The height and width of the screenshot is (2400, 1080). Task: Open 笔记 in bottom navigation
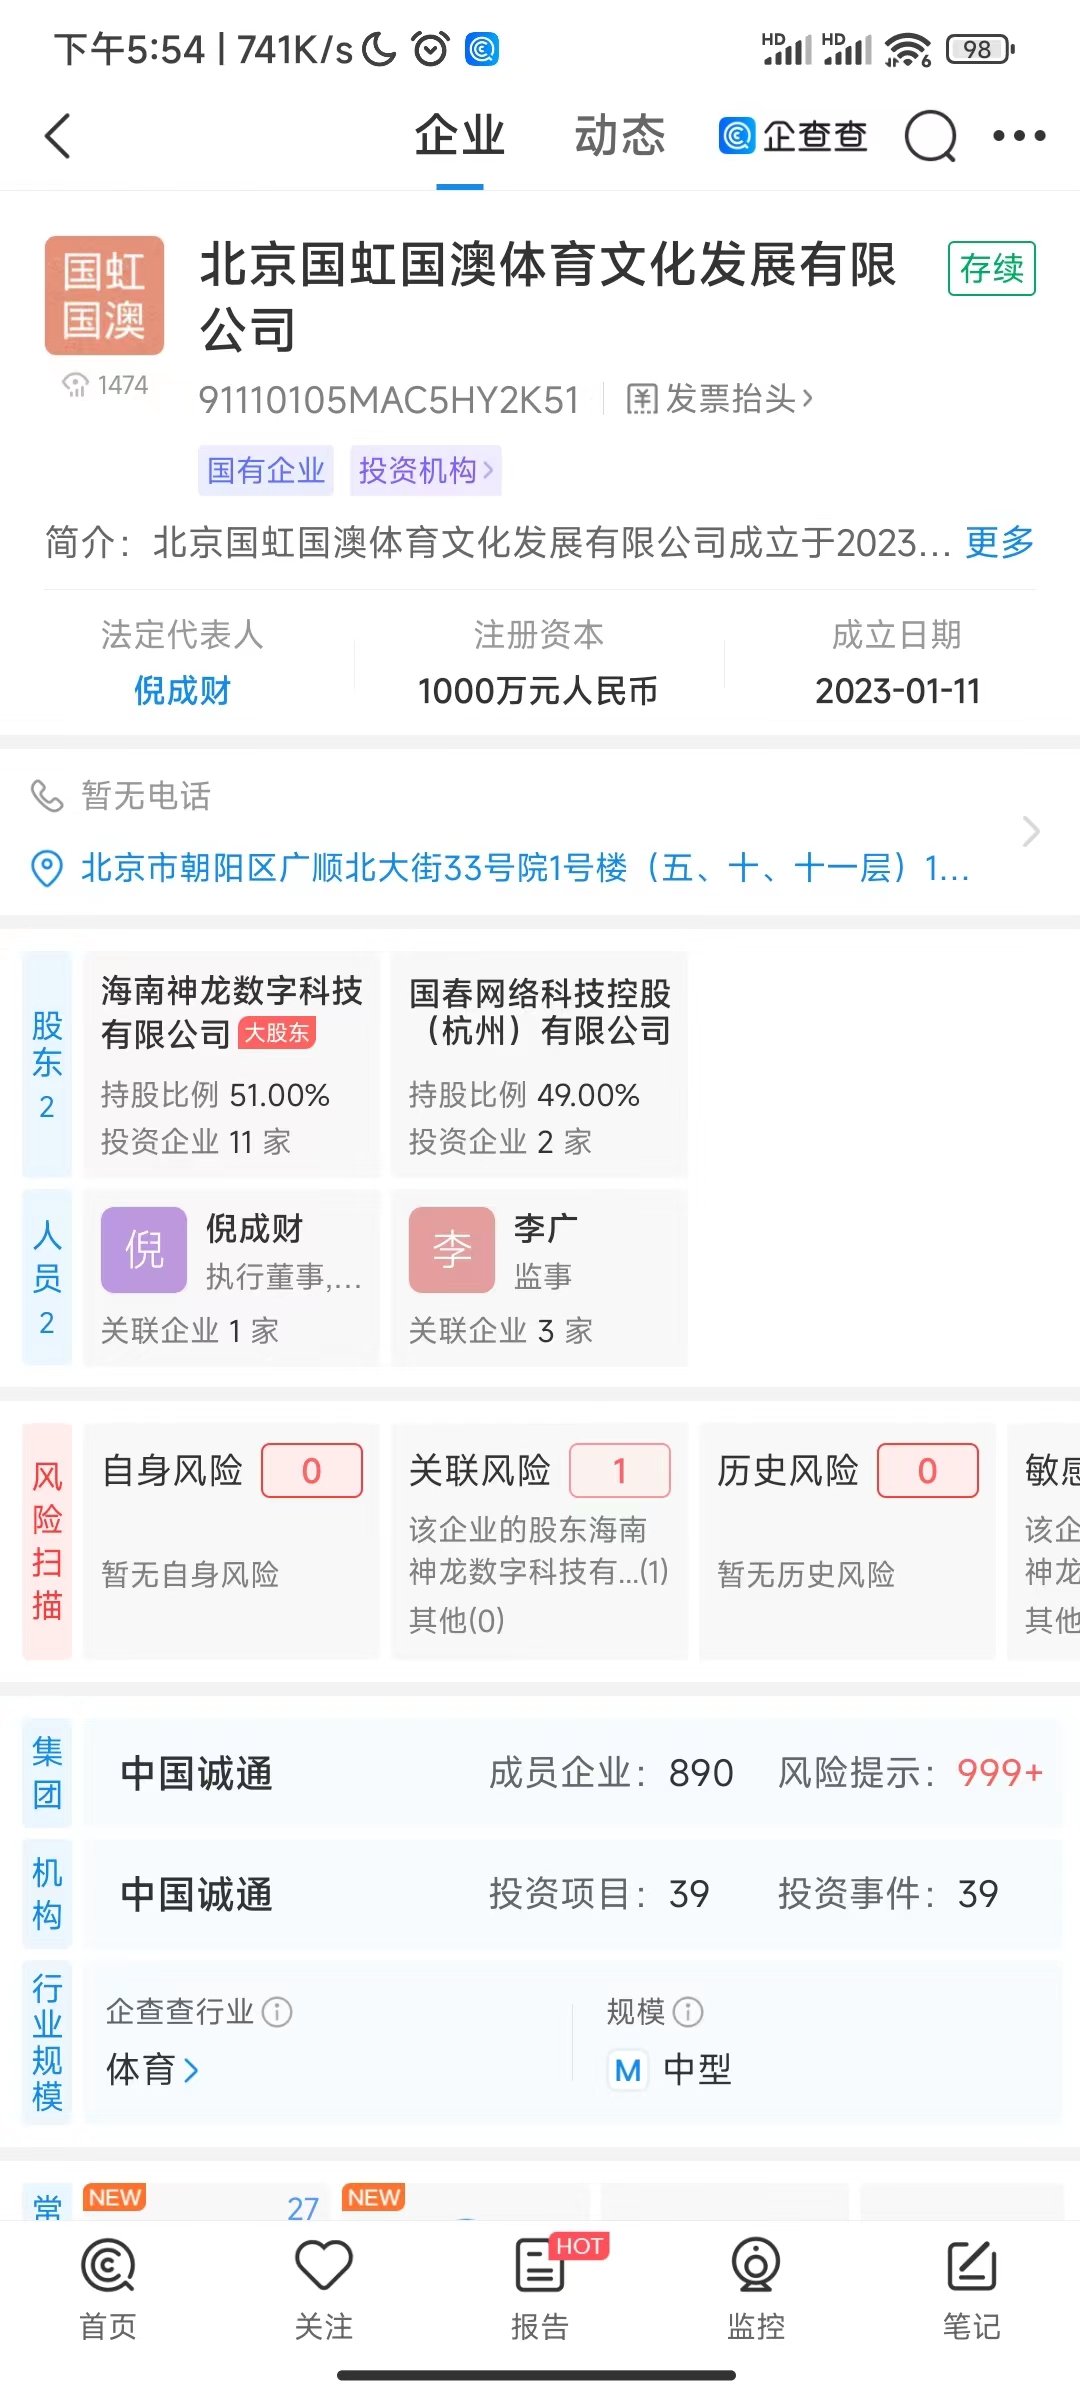[x=972, y=2290]
